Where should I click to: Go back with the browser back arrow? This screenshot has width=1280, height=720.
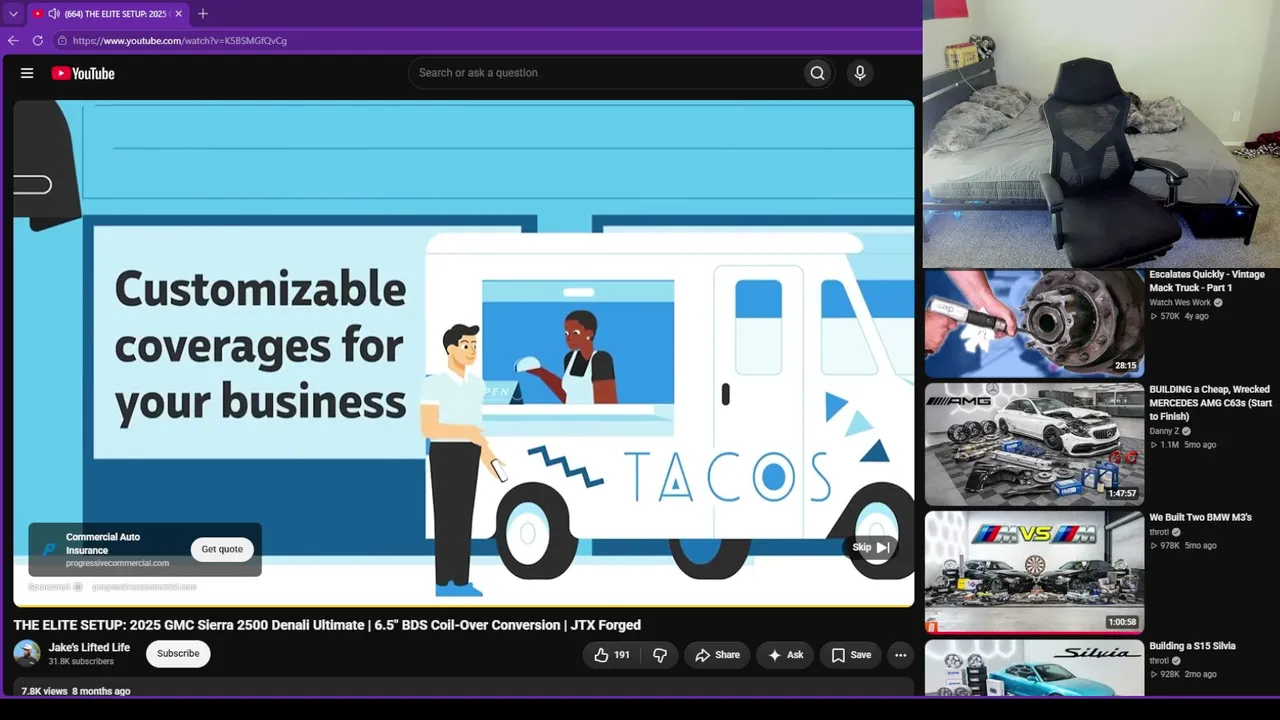13,41
